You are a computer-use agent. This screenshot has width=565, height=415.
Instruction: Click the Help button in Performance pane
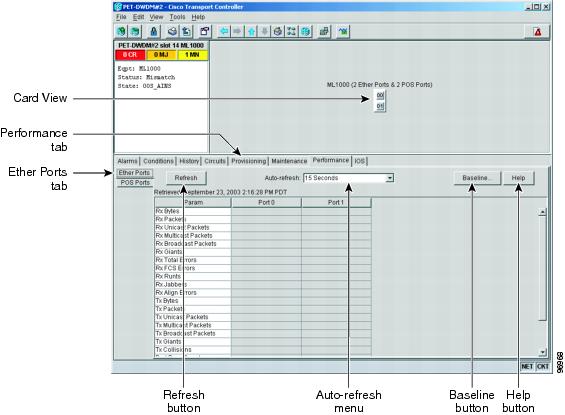pyautogui.click(x=518, y=178)
